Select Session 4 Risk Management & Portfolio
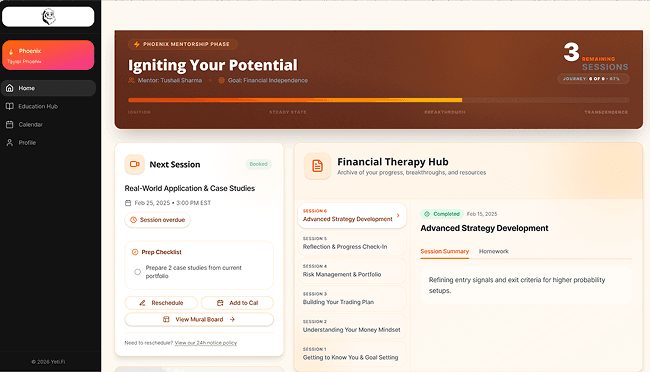The width and height of the screenshot is (650, 372). (x=352, y=270)
